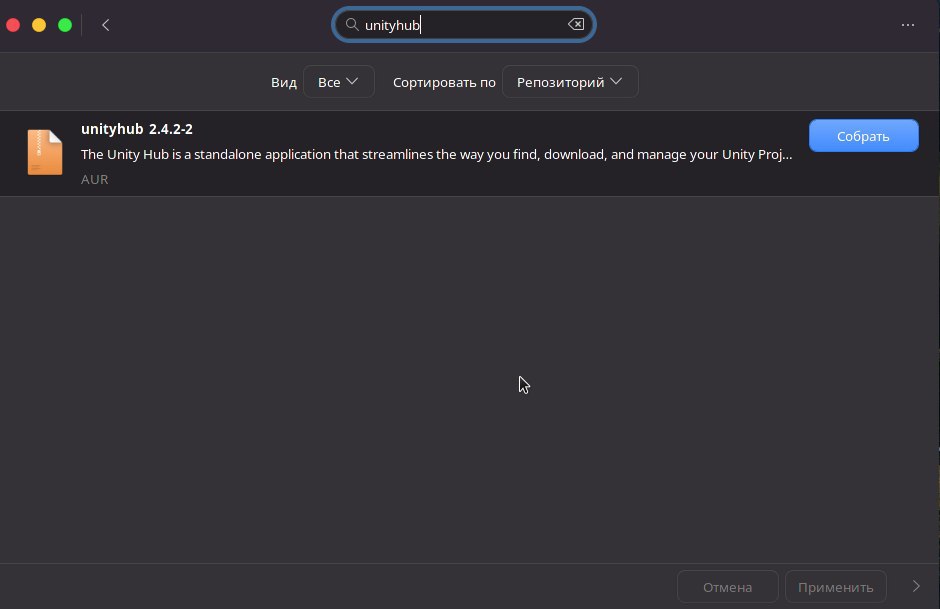Build unityhub with the Собрать button
Image resolution: width=940 pixels, height=609 pixels.
click(863, 136)
